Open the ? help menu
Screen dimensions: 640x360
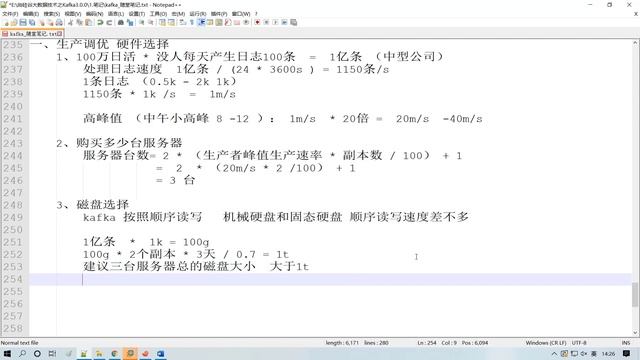pos(256,14)
